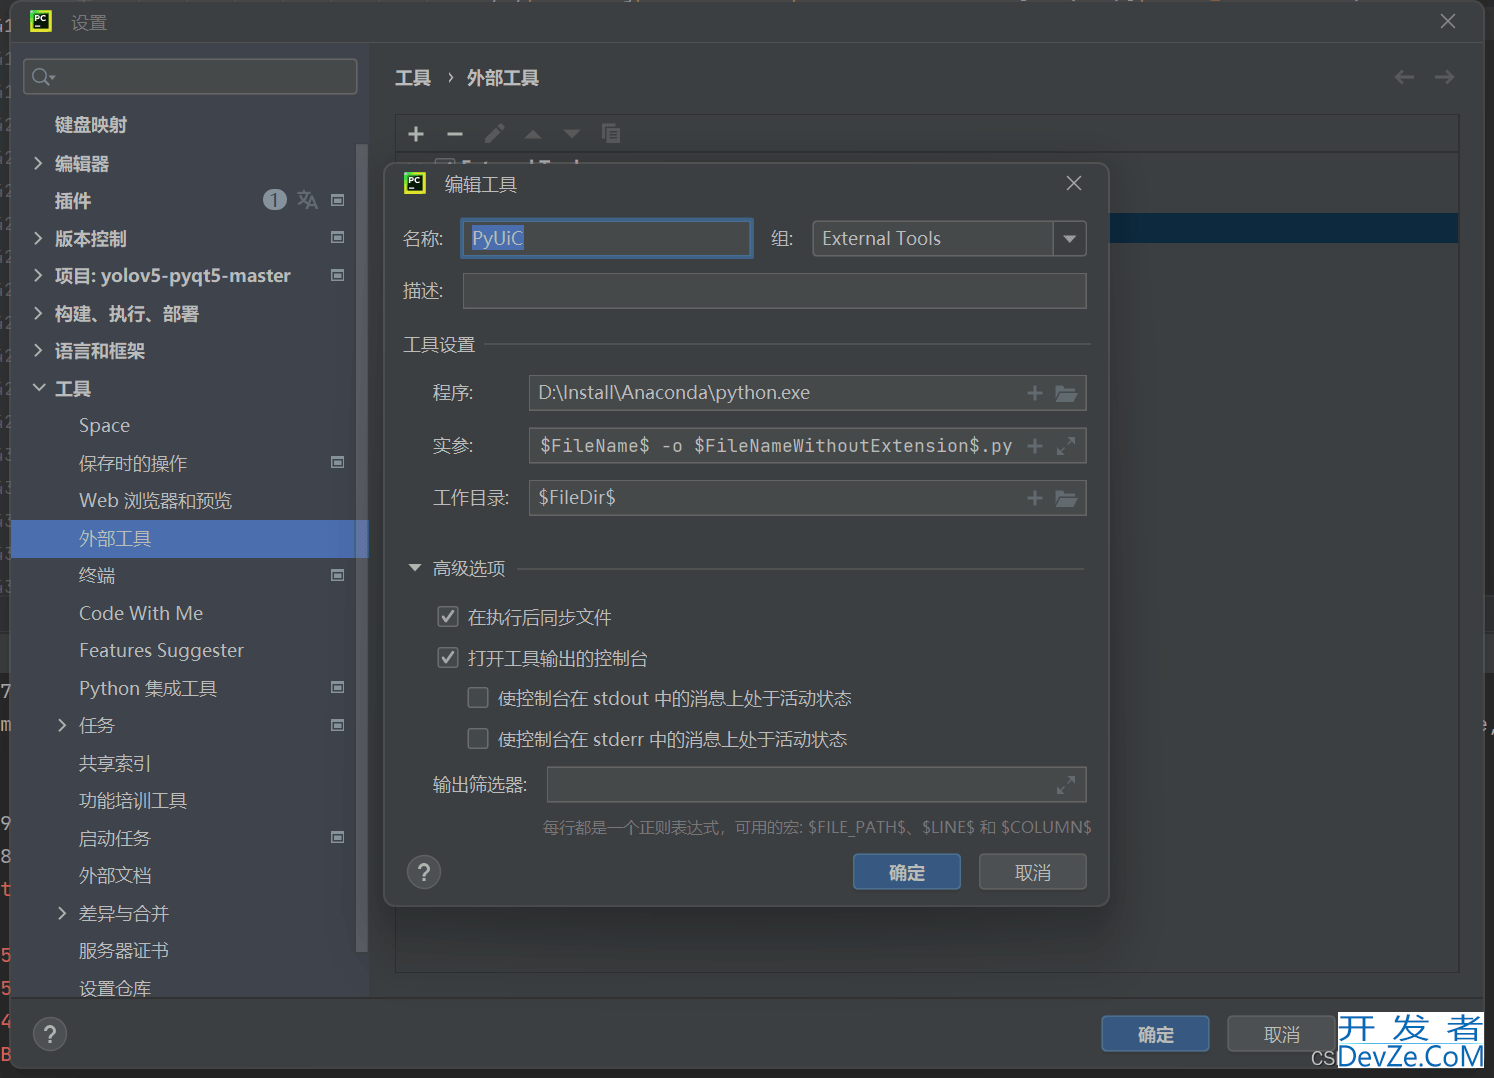1494x1078 pixels.
Task: Collapse the 高级选项 section
Action: pyautogui.click(x=415, y=568)
